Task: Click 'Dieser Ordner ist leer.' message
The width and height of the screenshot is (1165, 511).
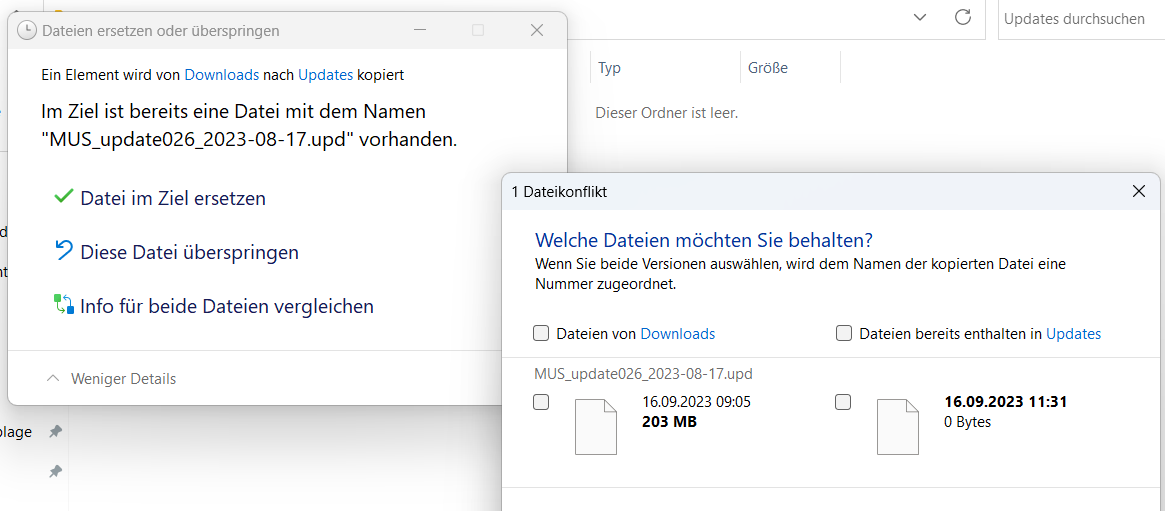Action: click(x=666, y=113)
